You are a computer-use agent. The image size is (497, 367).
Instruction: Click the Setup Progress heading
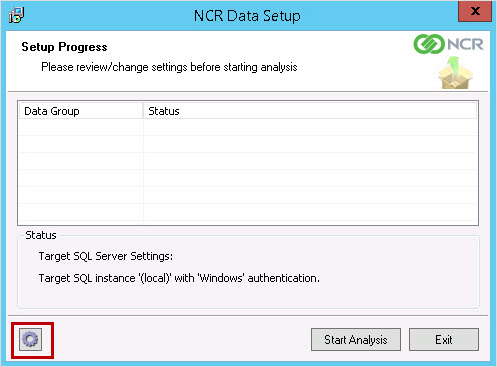point(64,47)
